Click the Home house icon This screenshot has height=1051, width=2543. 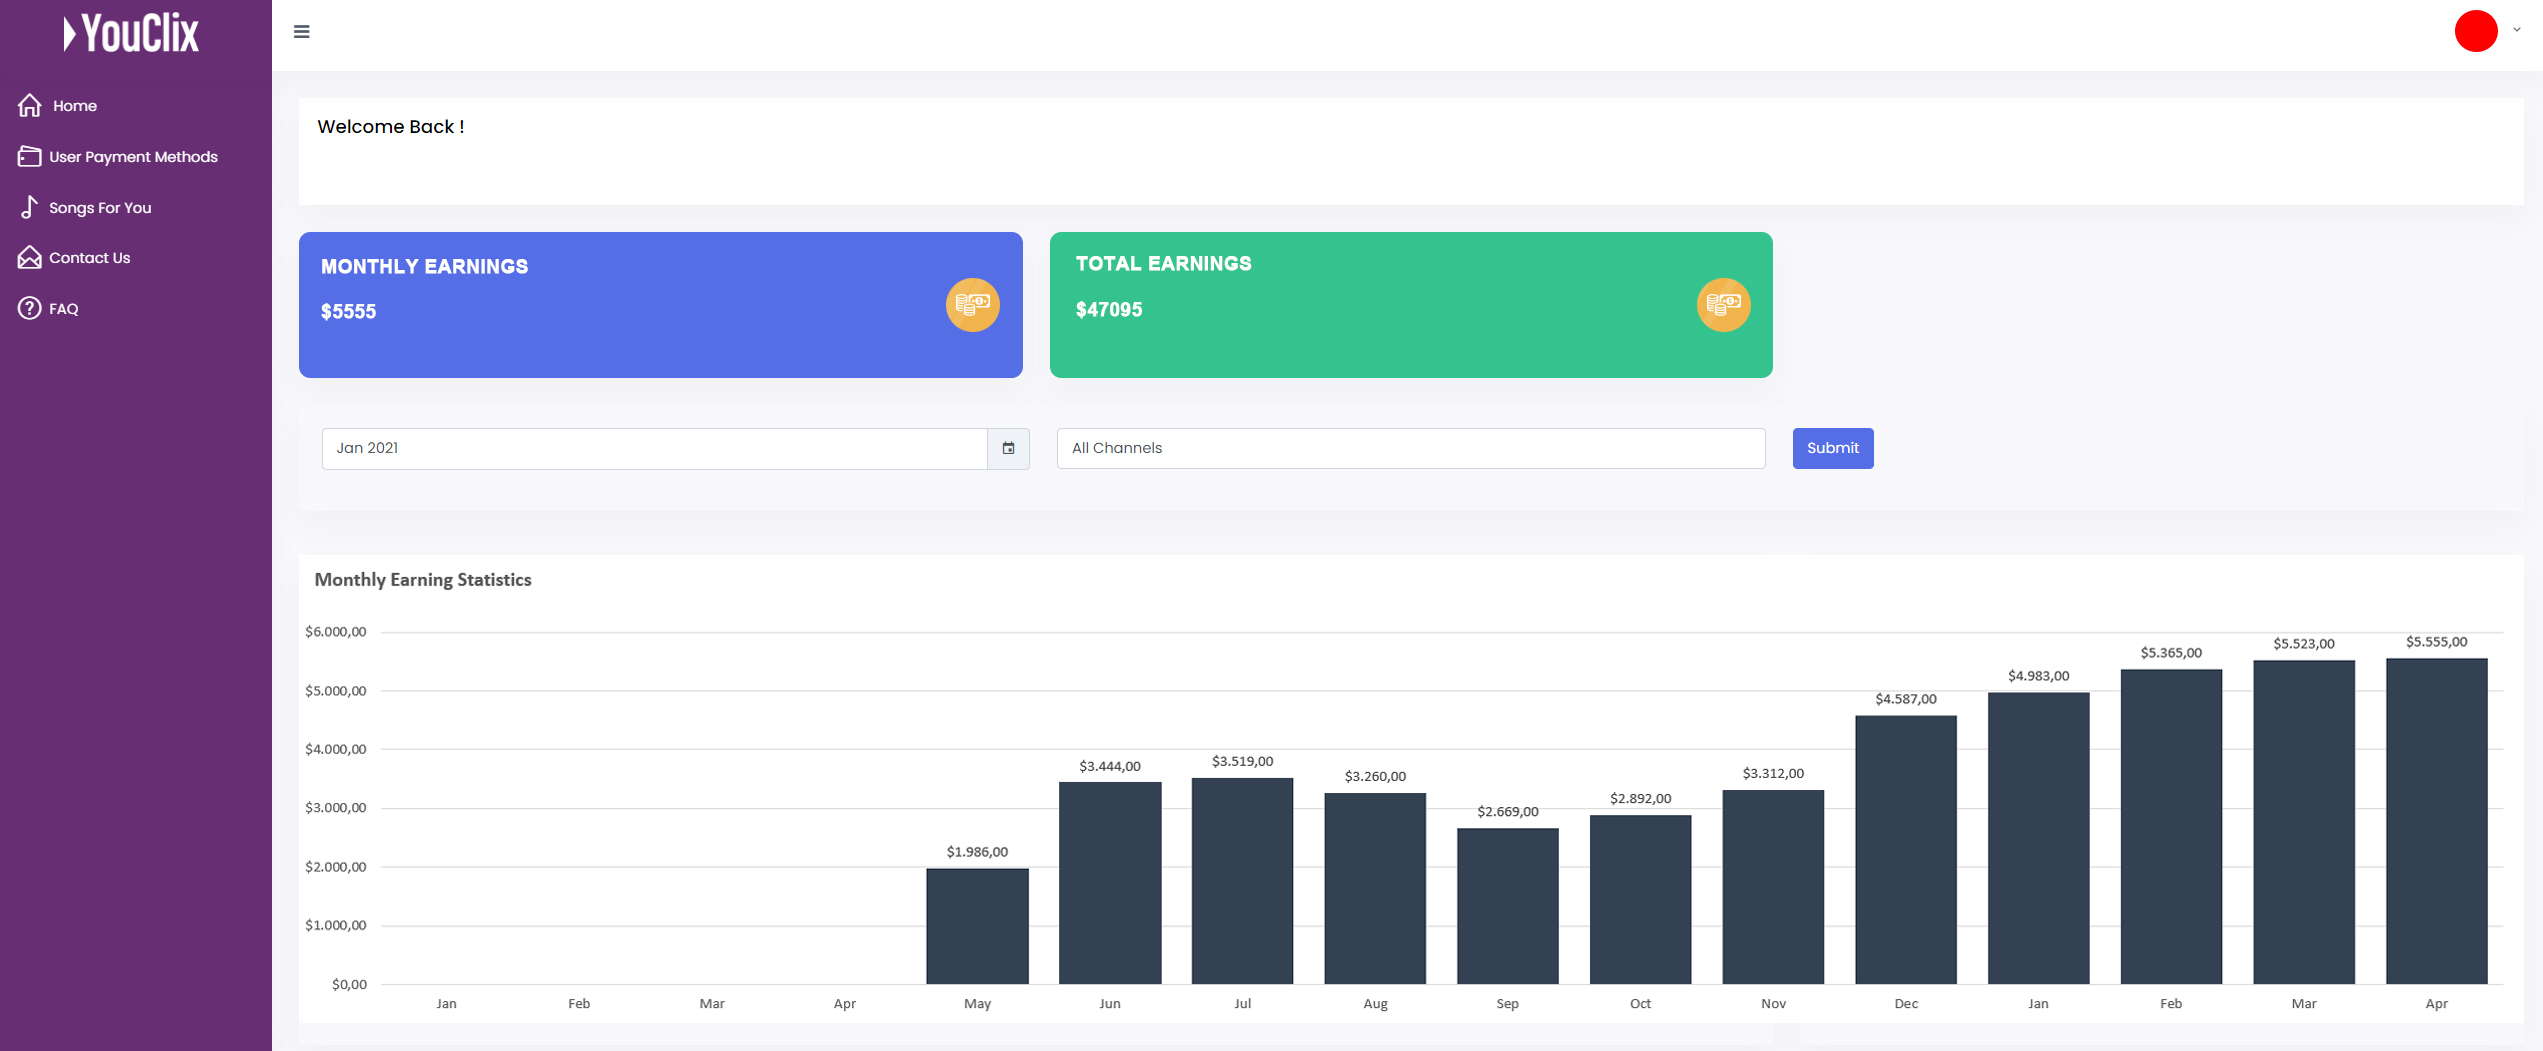30,105
